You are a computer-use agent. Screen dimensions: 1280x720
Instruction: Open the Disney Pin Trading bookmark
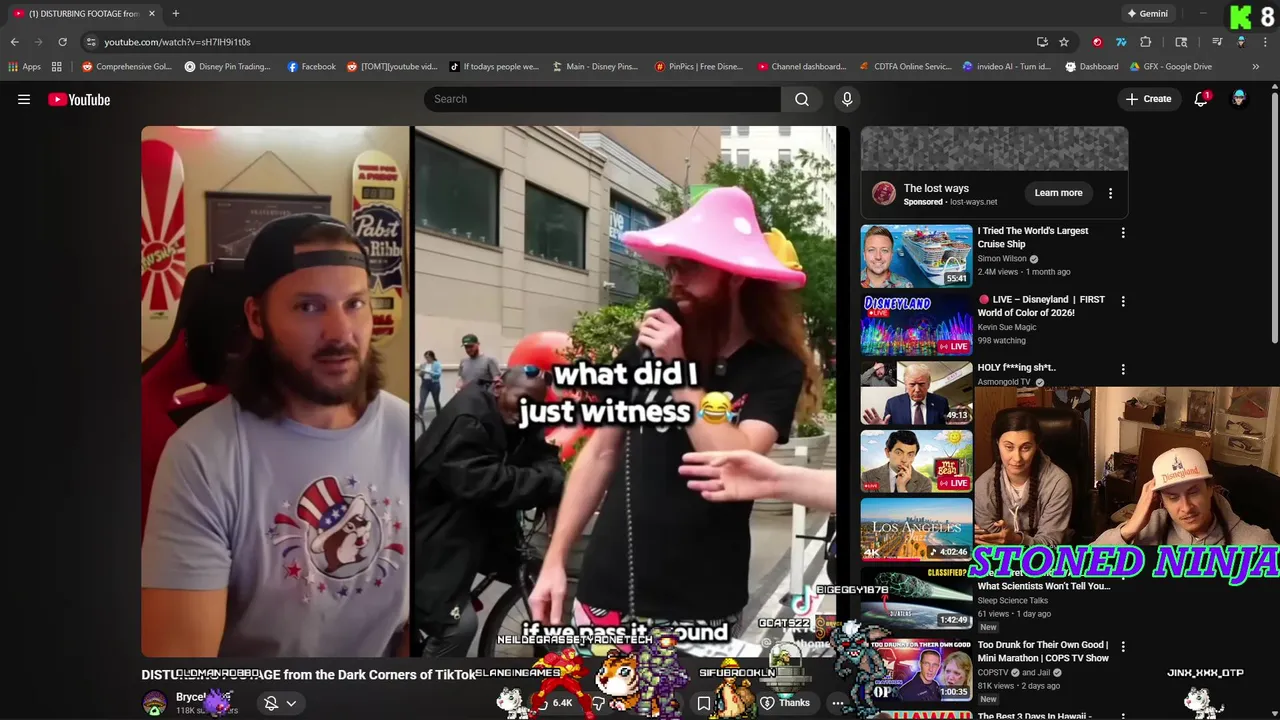pyautogui.click(x=228, y=67)
